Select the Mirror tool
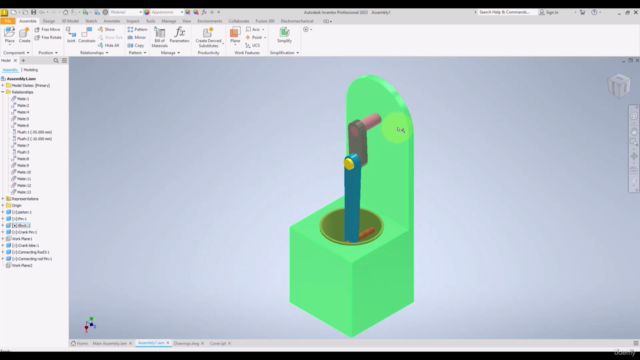Viewport: 640px width, 360px height. (x=137, y=37)
